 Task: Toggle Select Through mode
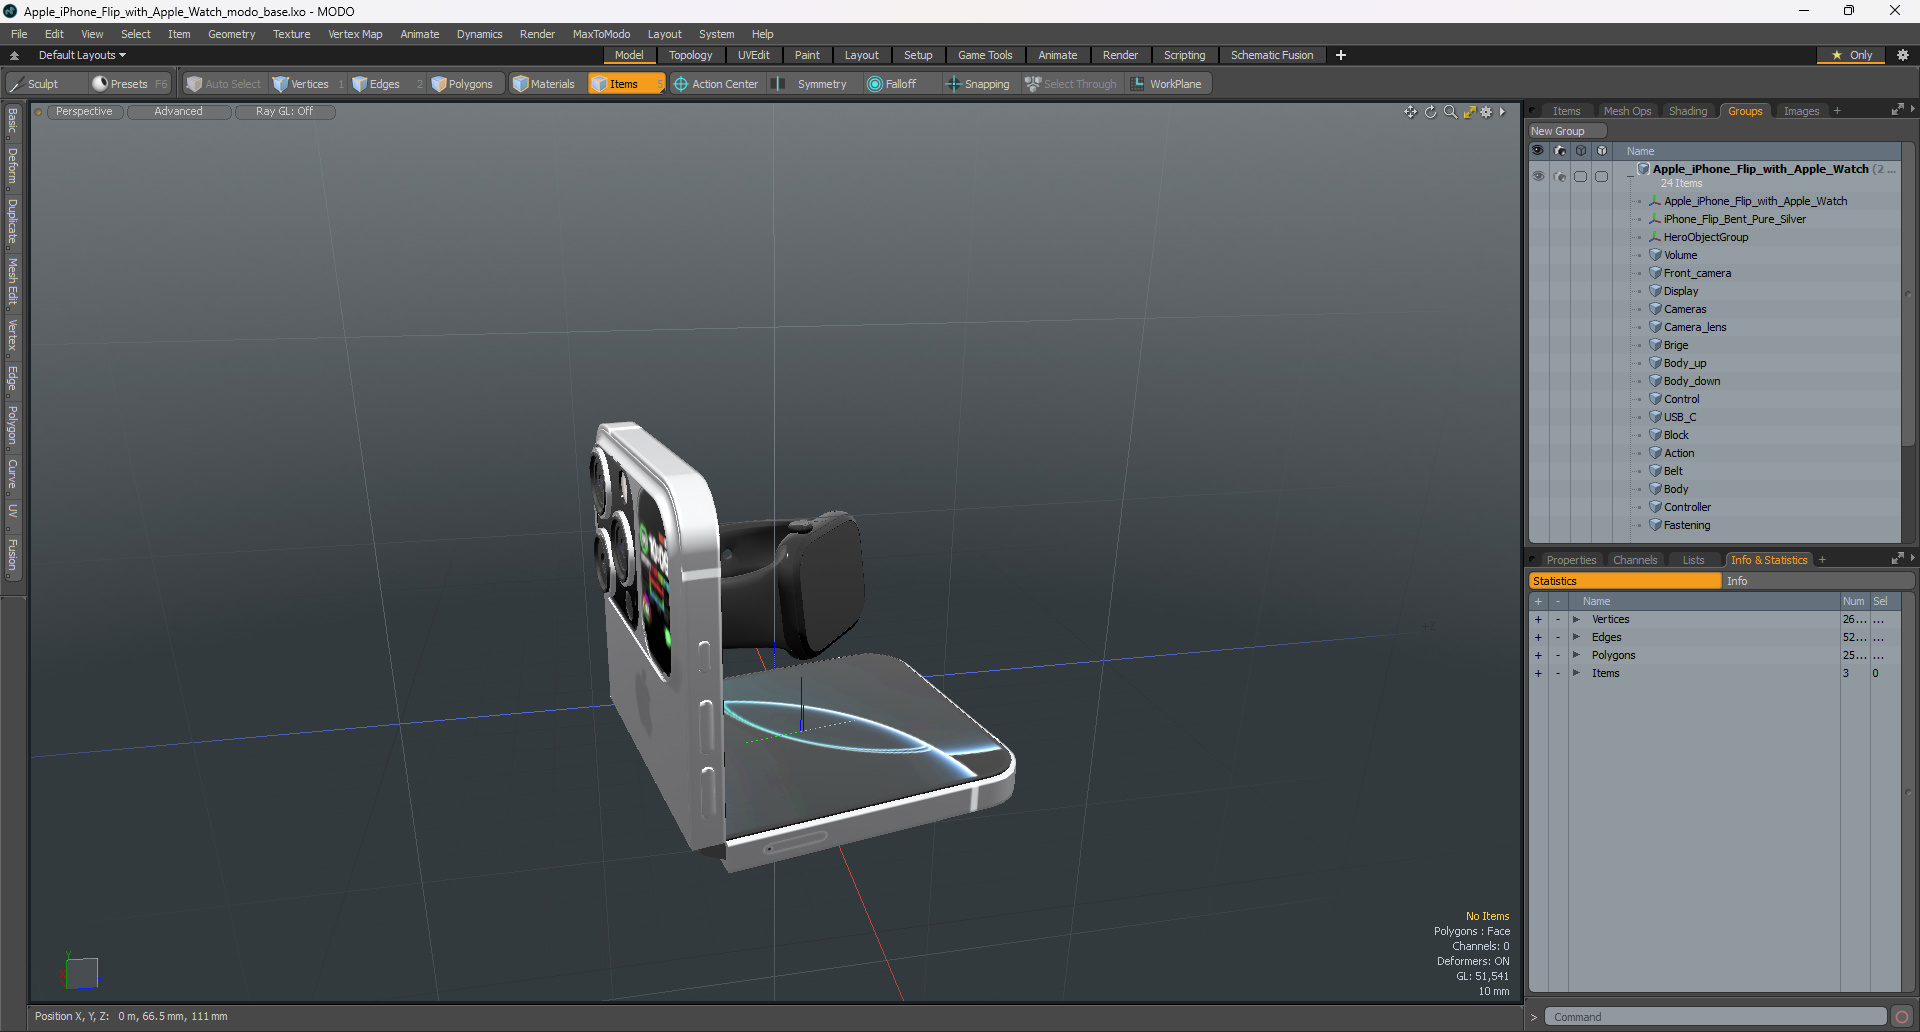point(1071,84)
